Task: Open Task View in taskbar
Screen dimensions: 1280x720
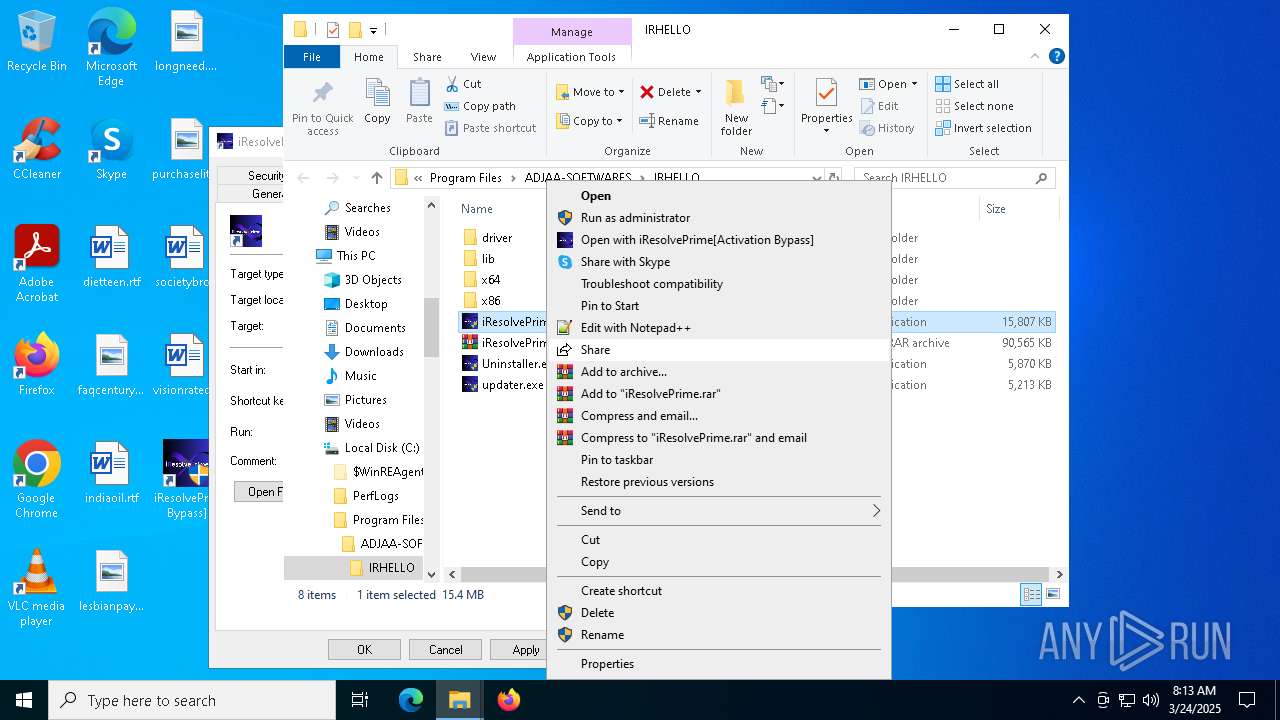Action: 360,700
